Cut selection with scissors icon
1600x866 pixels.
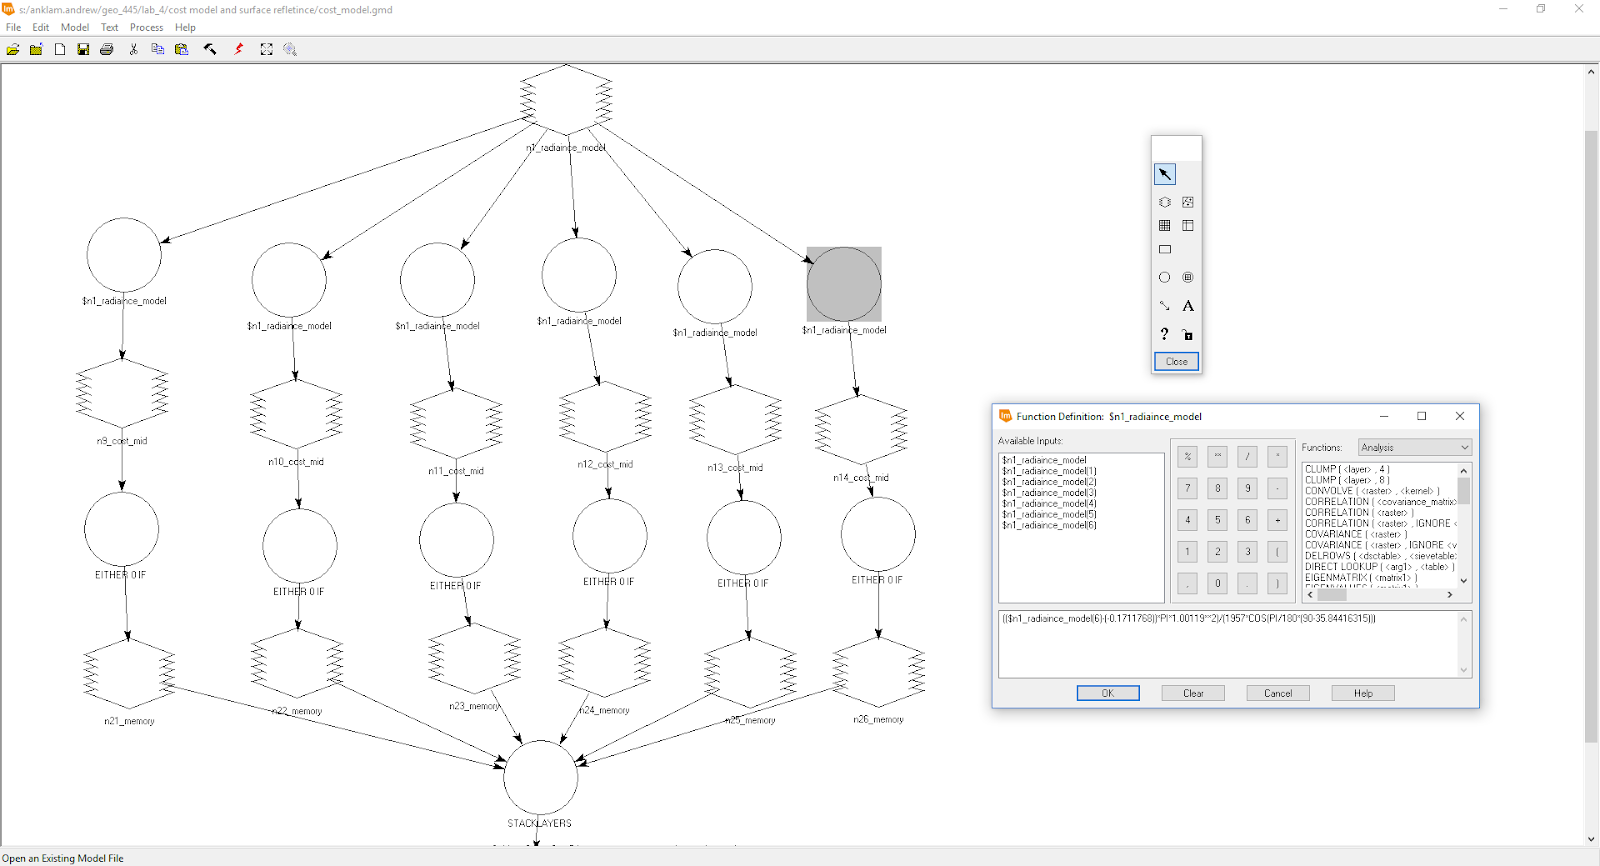(133, 49)
